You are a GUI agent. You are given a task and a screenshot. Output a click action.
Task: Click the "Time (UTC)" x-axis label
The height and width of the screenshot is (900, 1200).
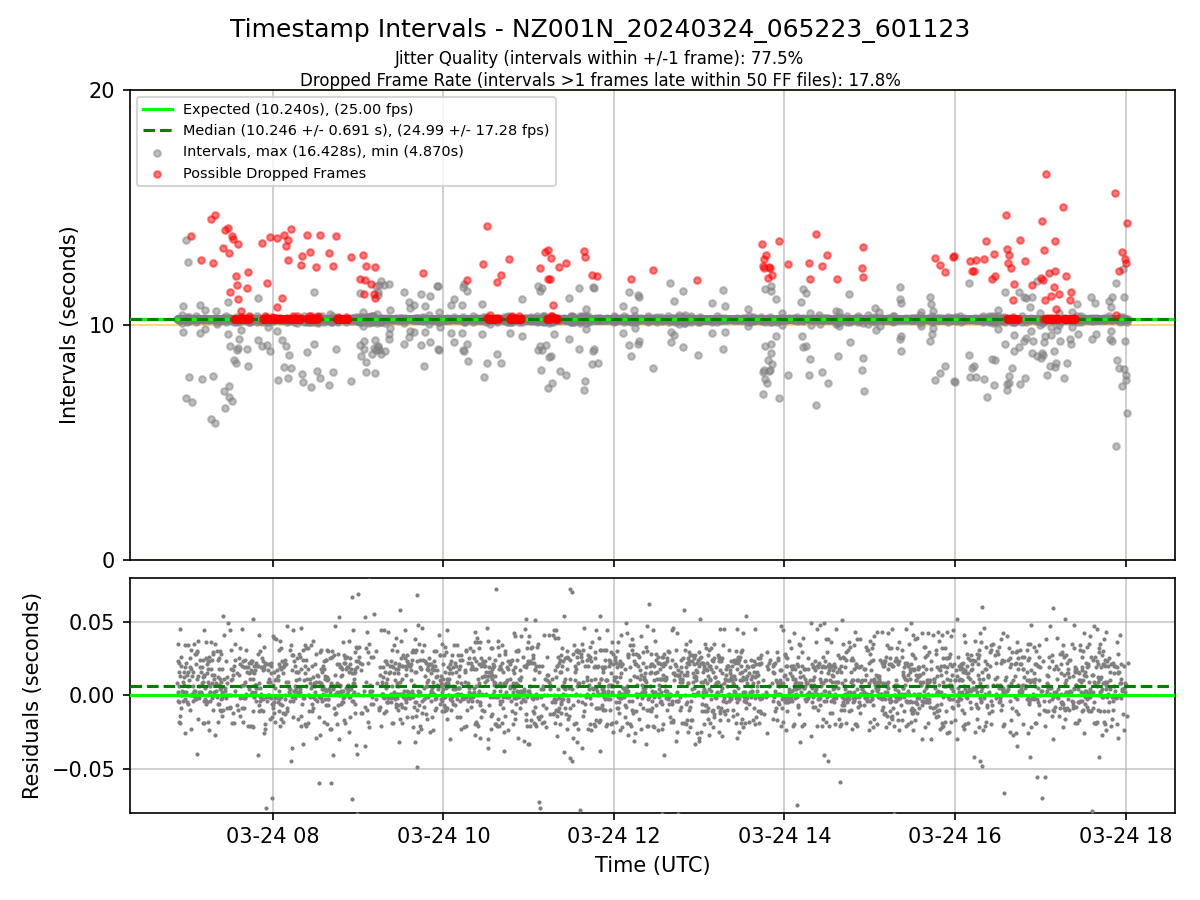coord(652,865)
